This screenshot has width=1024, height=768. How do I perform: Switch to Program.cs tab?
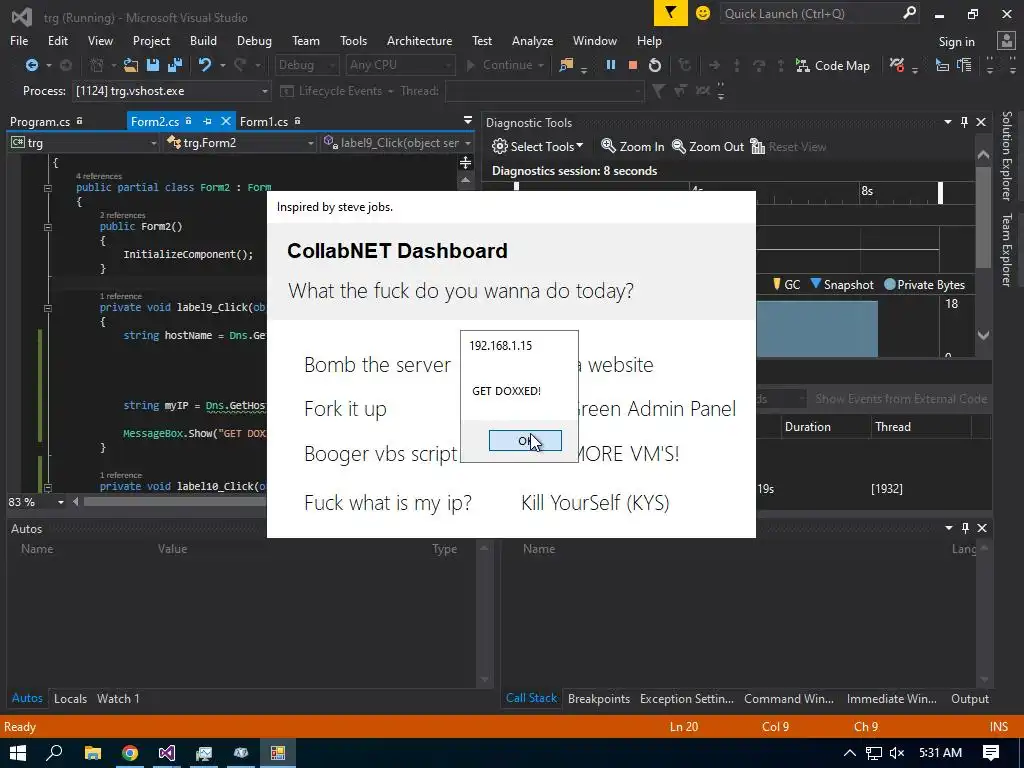40,121
